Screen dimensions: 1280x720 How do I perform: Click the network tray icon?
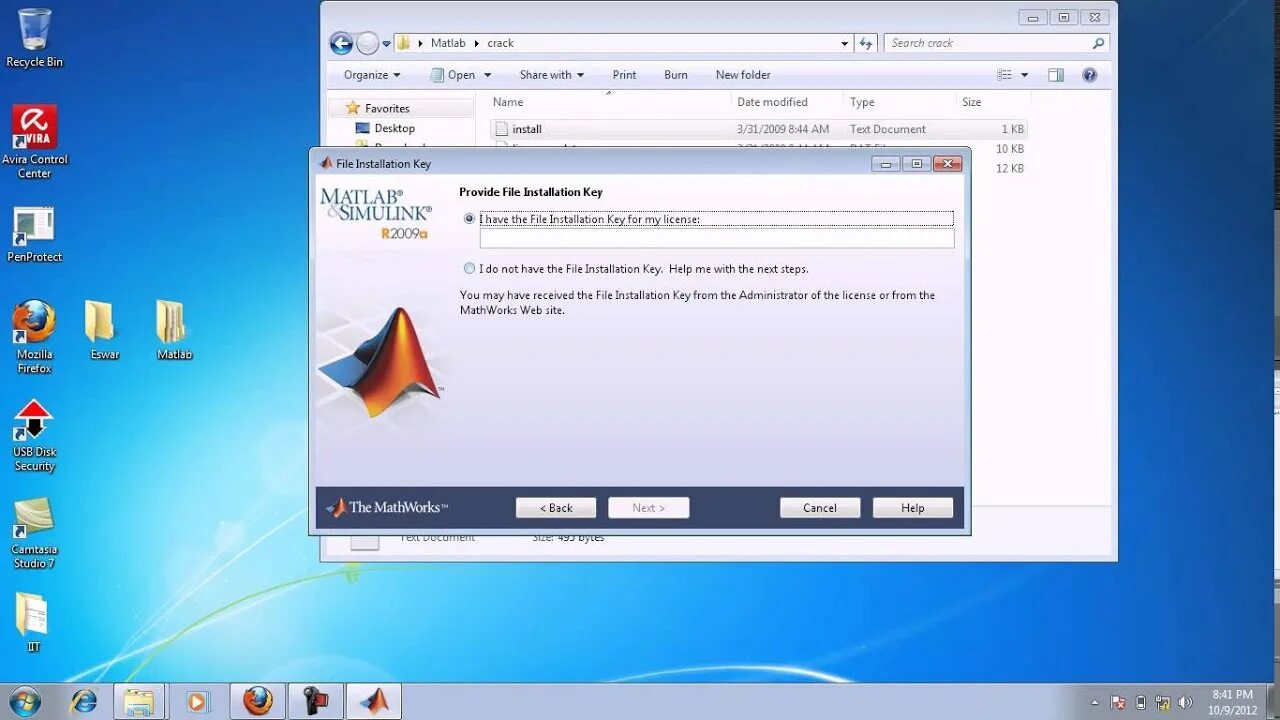pyautogui.click(x=1163, y=702)
